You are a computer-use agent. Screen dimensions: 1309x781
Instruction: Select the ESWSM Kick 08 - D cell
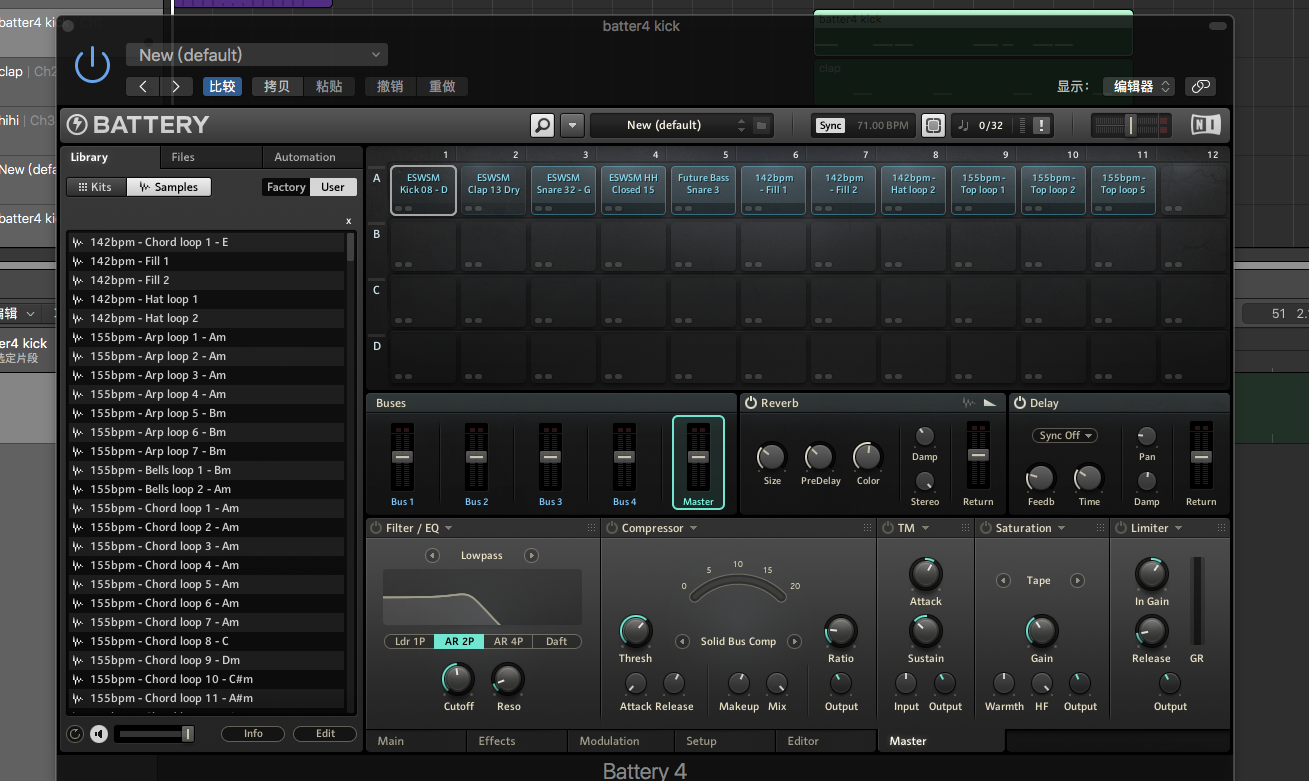click(x=423, y=190)
